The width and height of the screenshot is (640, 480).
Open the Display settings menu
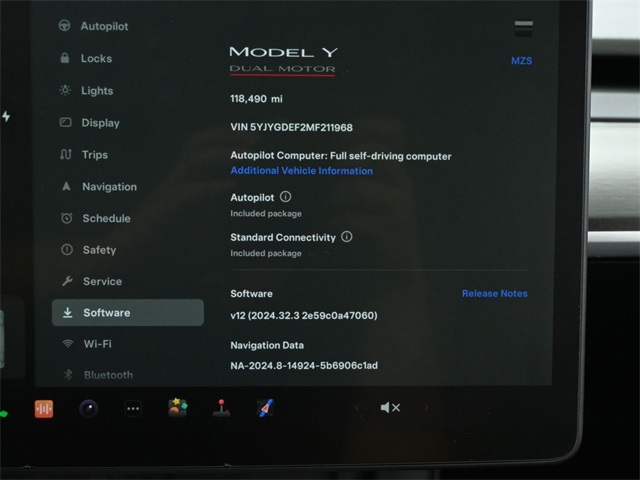point(90,123)
